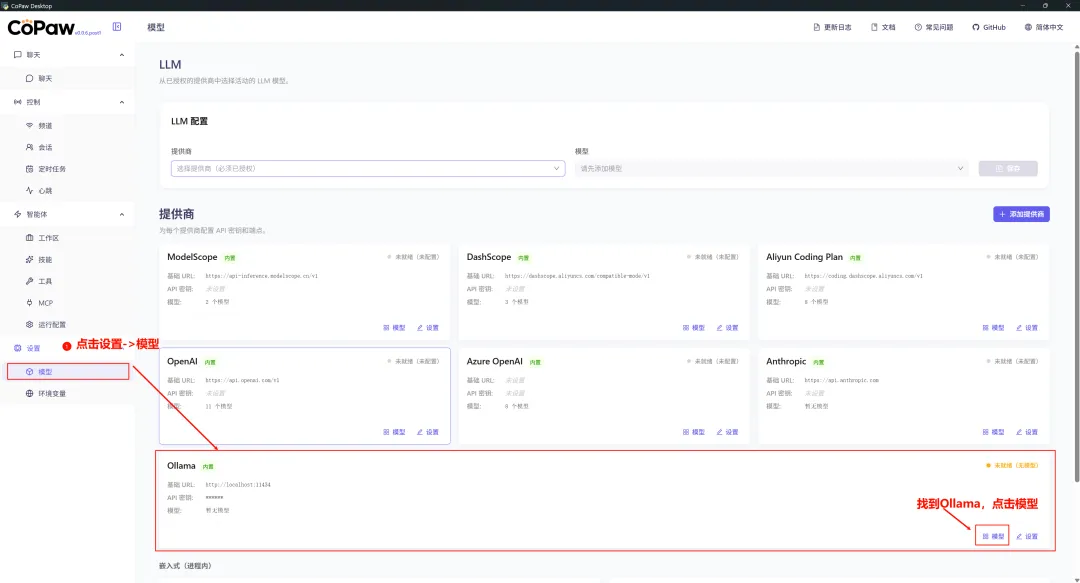This screenshot has height=583, width=1080.
Task: Click the 嵌入式（进程内）section heading
Action: tap(185, 566)
